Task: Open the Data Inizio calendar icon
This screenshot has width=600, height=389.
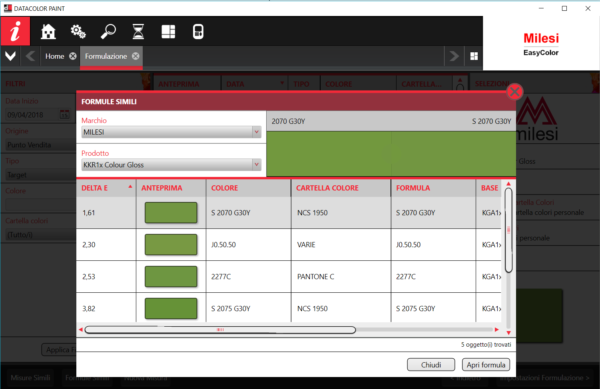Action: (x=64, y=114)
